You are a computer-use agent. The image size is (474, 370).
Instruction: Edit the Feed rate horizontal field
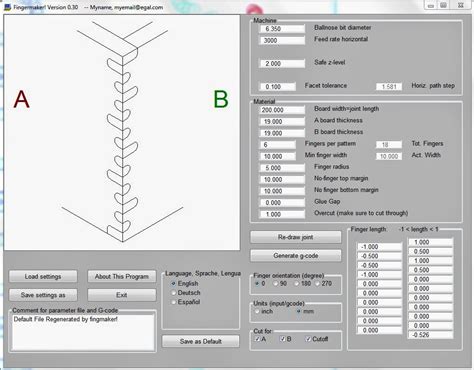(282, 40)
